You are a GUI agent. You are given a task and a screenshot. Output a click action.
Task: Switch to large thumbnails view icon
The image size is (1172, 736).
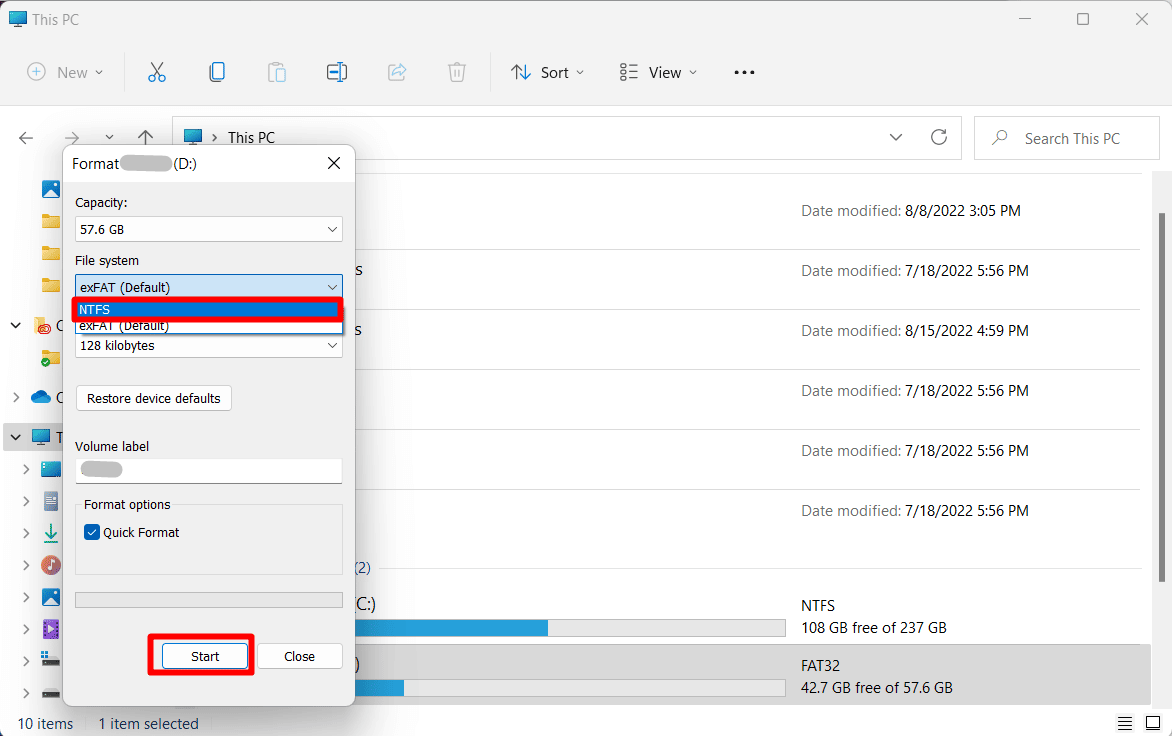click(x=1153, y=723)
